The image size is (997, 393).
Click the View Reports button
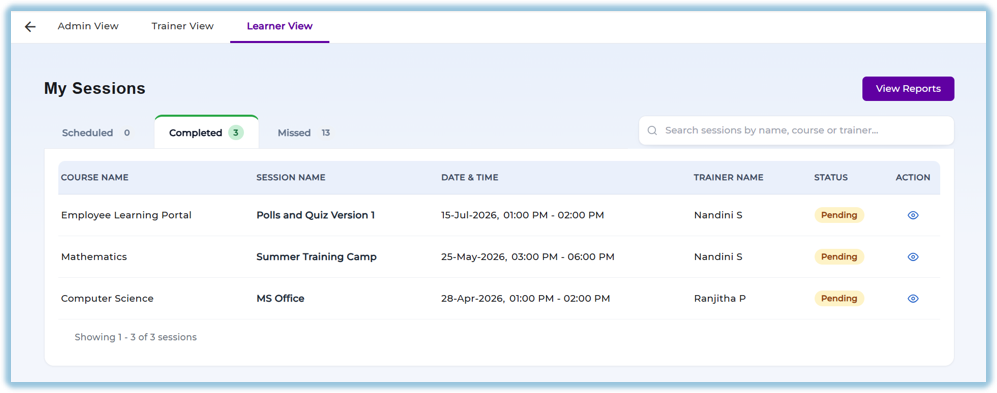[908, 88]
